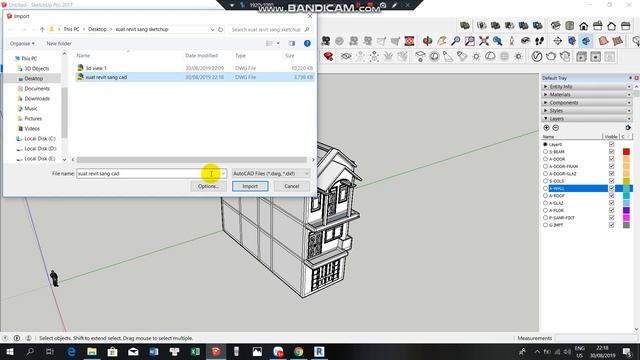Click the Name column header in the file list
Screen dimensions: 640x360
click(83, 56)
